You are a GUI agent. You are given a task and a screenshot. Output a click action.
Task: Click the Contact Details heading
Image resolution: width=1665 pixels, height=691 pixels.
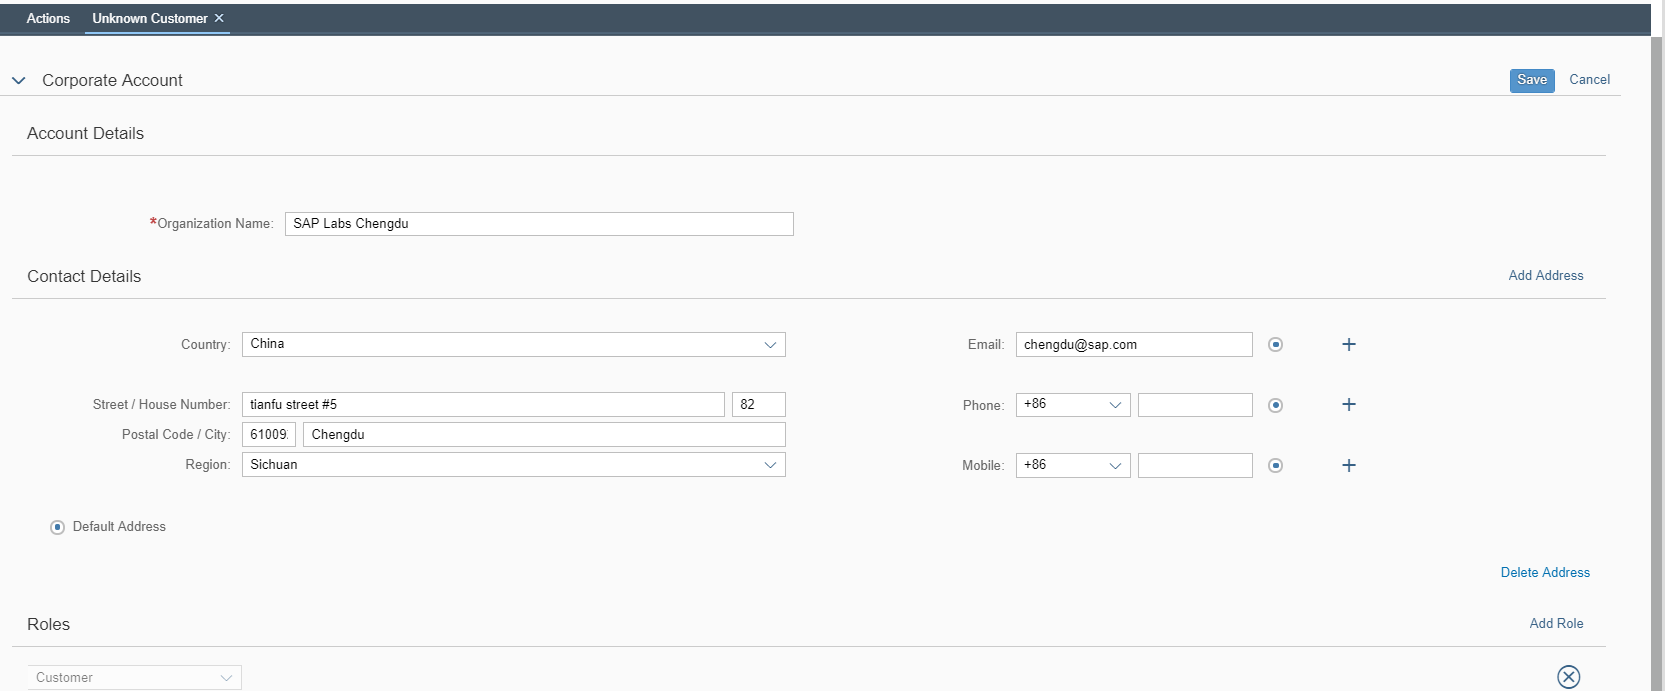(84, 276)
